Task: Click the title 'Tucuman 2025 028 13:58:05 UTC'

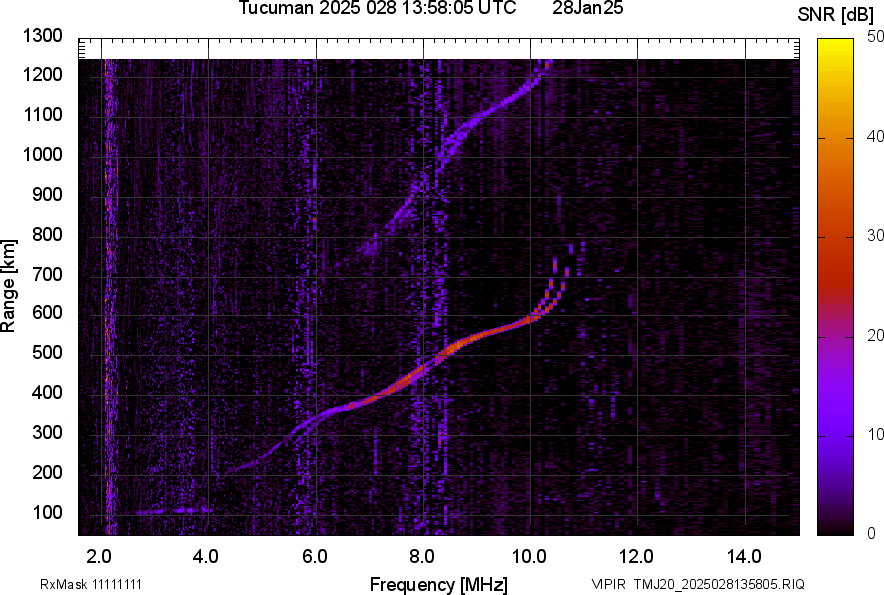Action: 377,8
